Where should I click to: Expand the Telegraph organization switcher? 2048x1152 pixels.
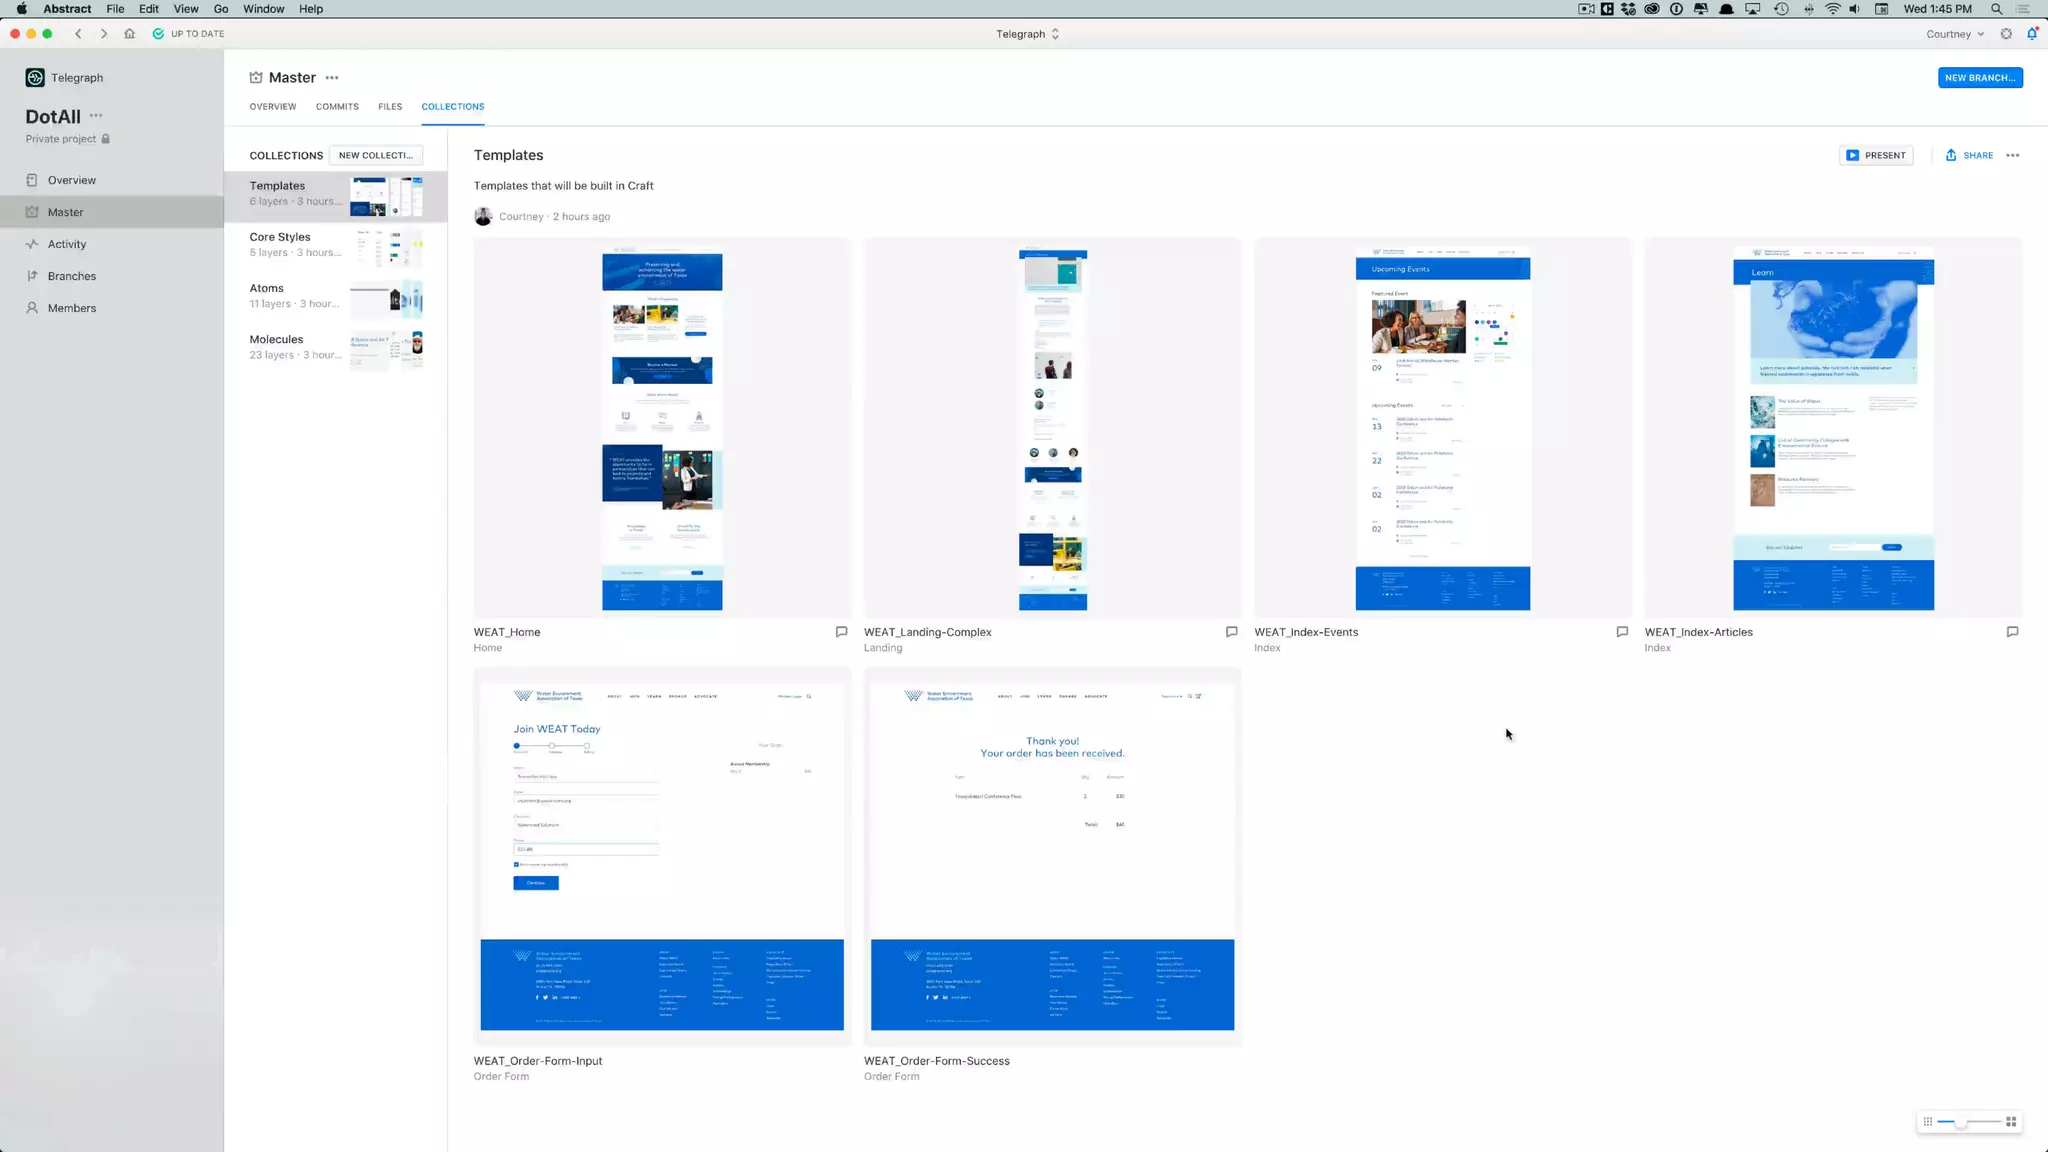tap(1027, 34)
